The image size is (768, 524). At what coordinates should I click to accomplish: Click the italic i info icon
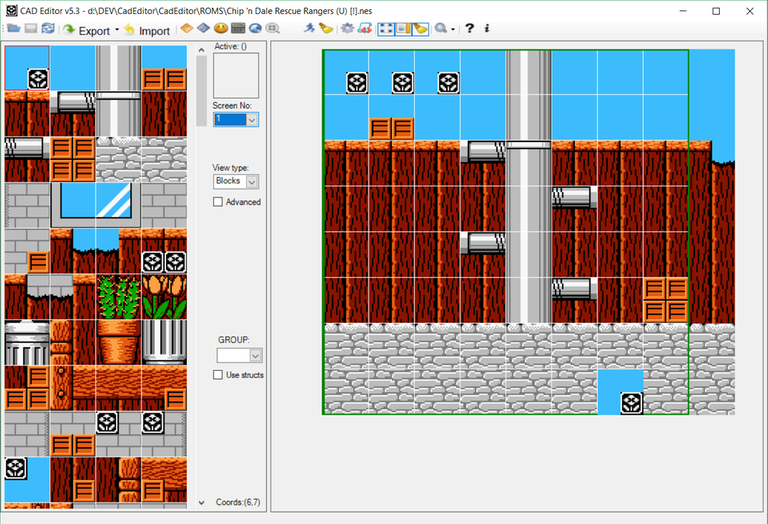tap(486, 30)
